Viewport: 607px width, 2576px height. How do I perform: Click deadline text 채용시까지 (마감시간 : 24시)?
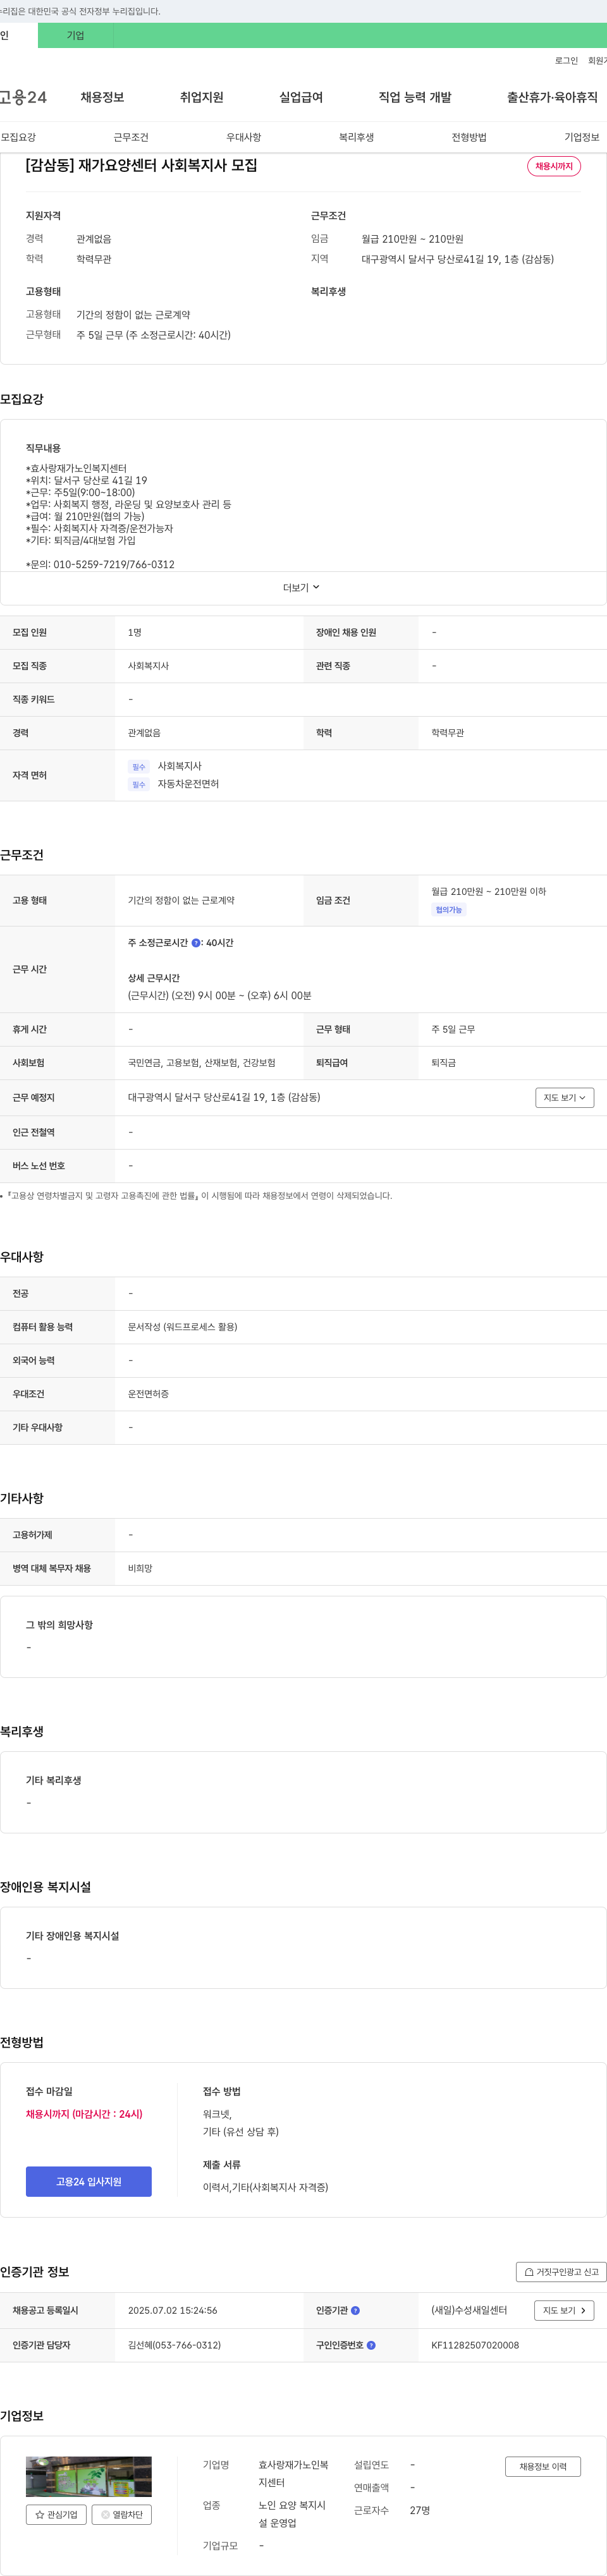84,2114
